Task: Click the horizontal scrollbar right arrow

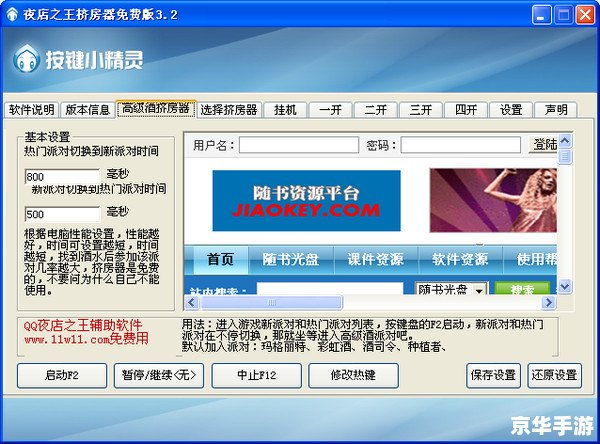Action: (549, 303)
